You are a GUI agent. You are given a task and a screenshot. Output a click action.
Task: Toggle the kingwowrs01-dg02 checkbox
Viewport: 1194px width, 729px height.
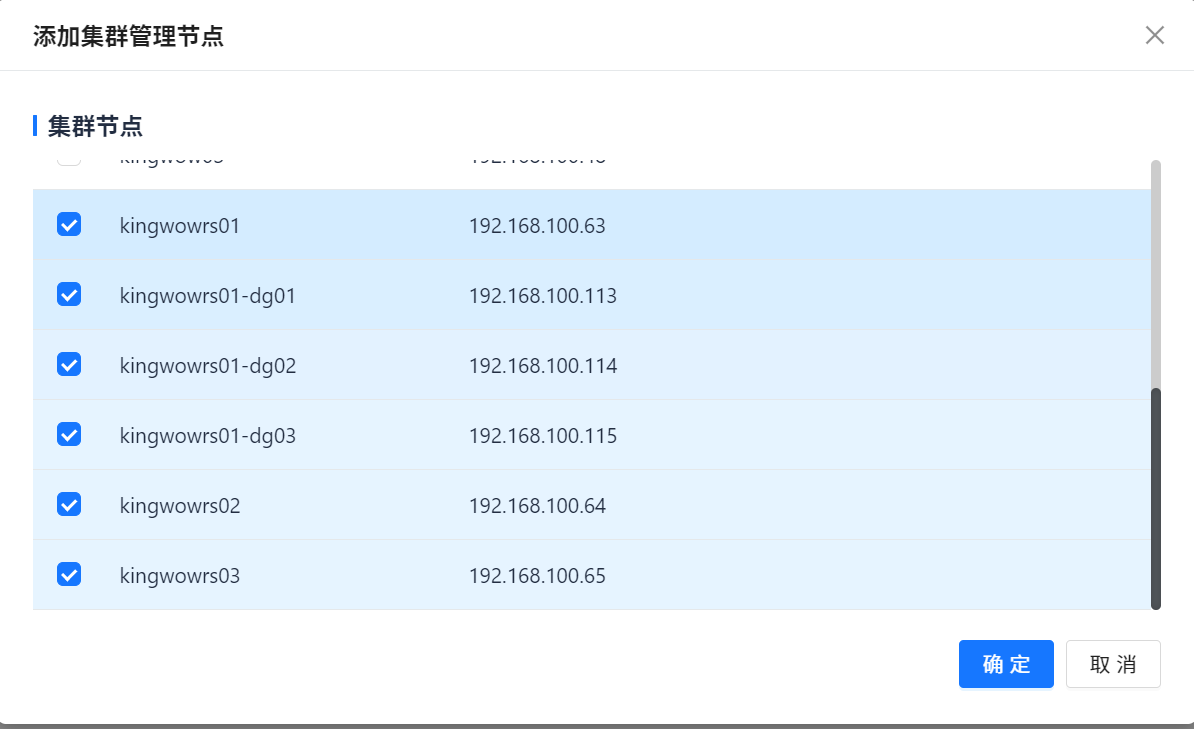(x=69, y=365)
